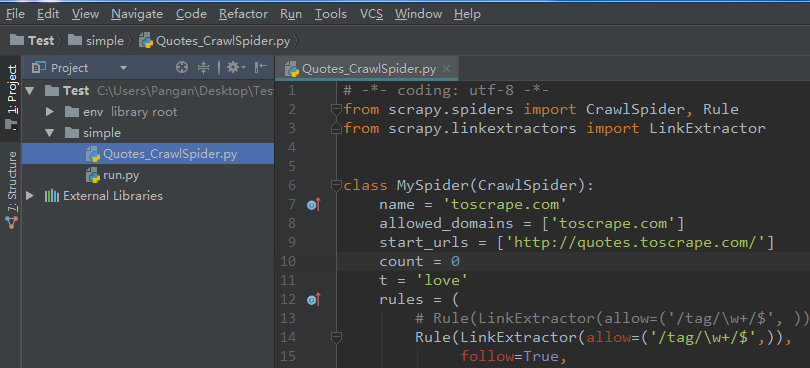Image resolution: width=810 pixels, height=368 pixels.
Task: Close the Quotes_CrawlSpider.py editor tab
Action: pyautogui.click(x=447, y=69)
